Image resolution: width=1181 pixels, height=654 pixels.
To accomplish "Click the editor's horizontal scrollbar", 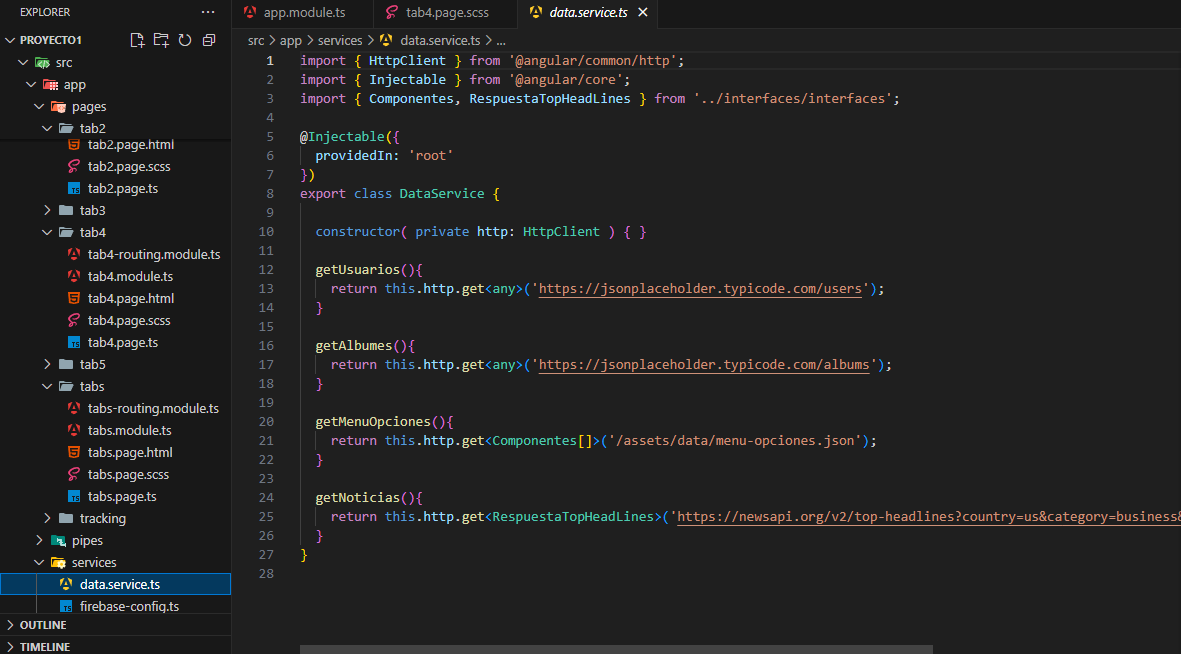I will point(616,649).
